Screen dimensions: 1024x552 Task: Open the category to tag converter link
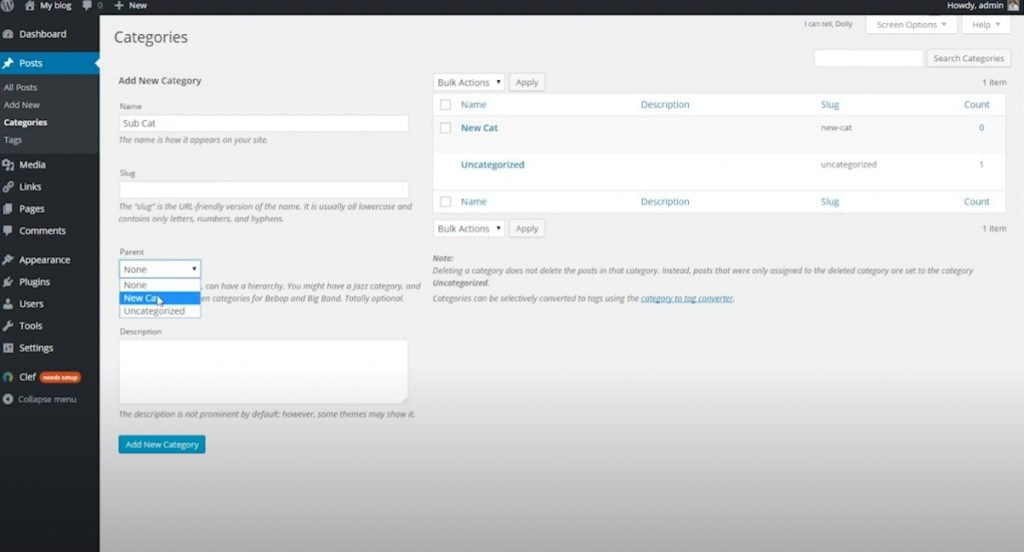687,298
